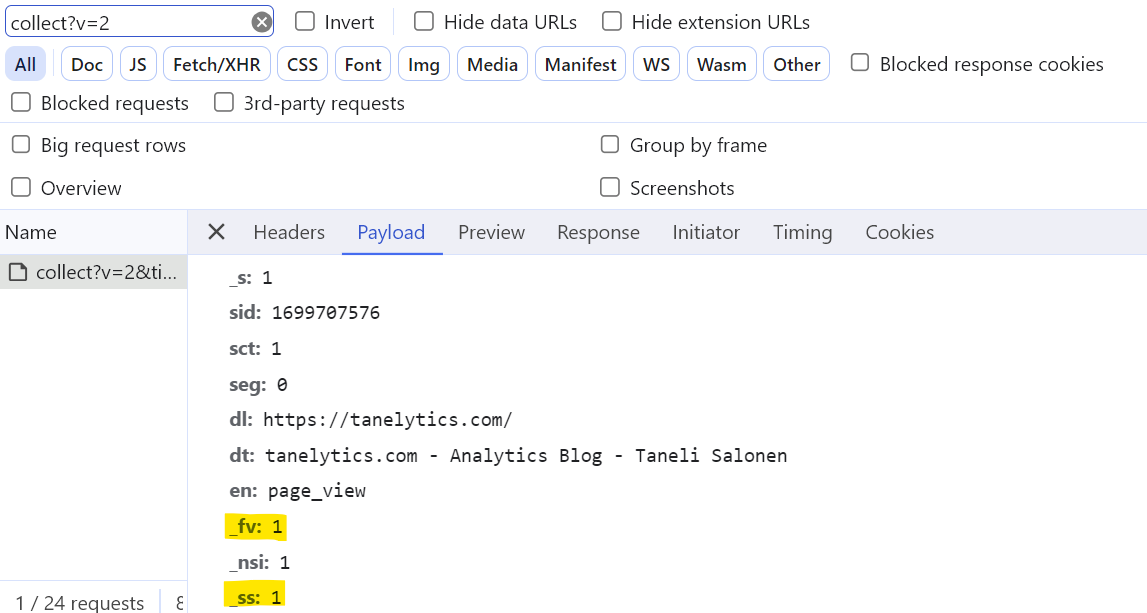Select the sid value 1699707576

(x=326, y=313)
